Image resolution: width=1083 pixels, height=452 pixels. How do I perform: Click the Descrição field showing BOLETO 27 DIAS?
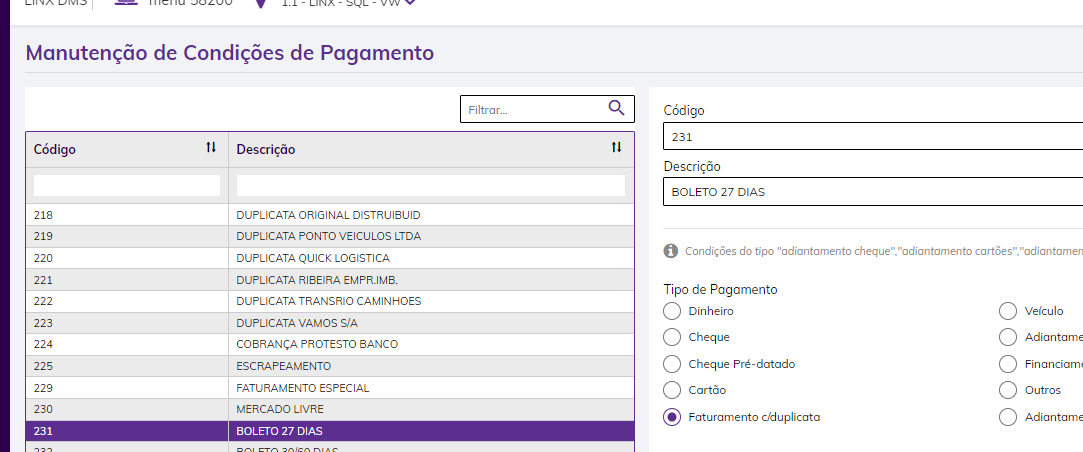[x=870, y=191]
